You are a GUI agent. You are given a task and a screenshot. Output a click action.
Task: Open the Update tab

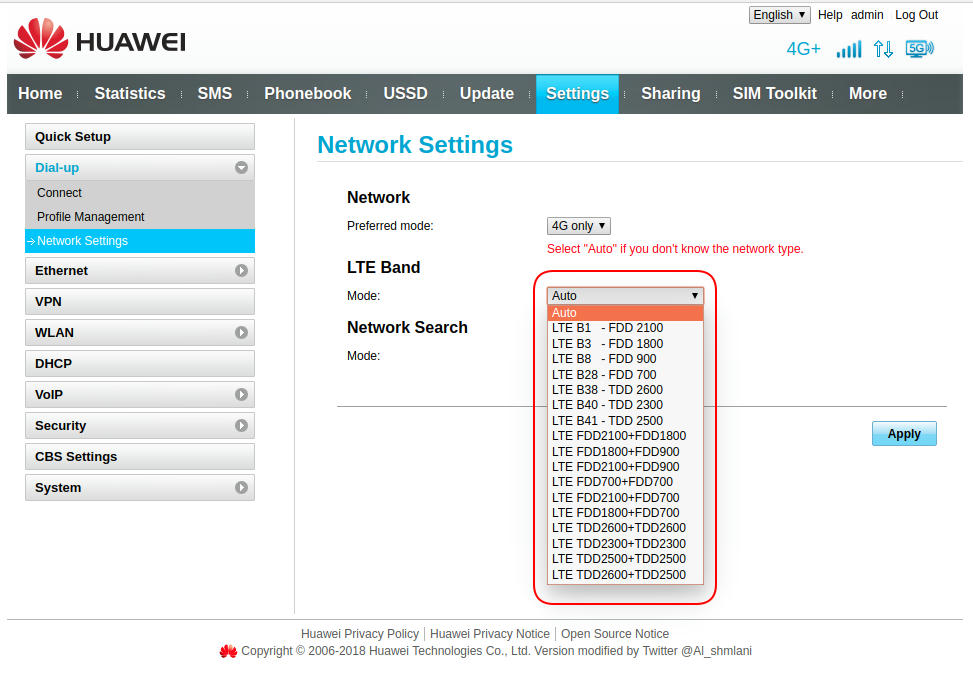(x=486, y=94)
